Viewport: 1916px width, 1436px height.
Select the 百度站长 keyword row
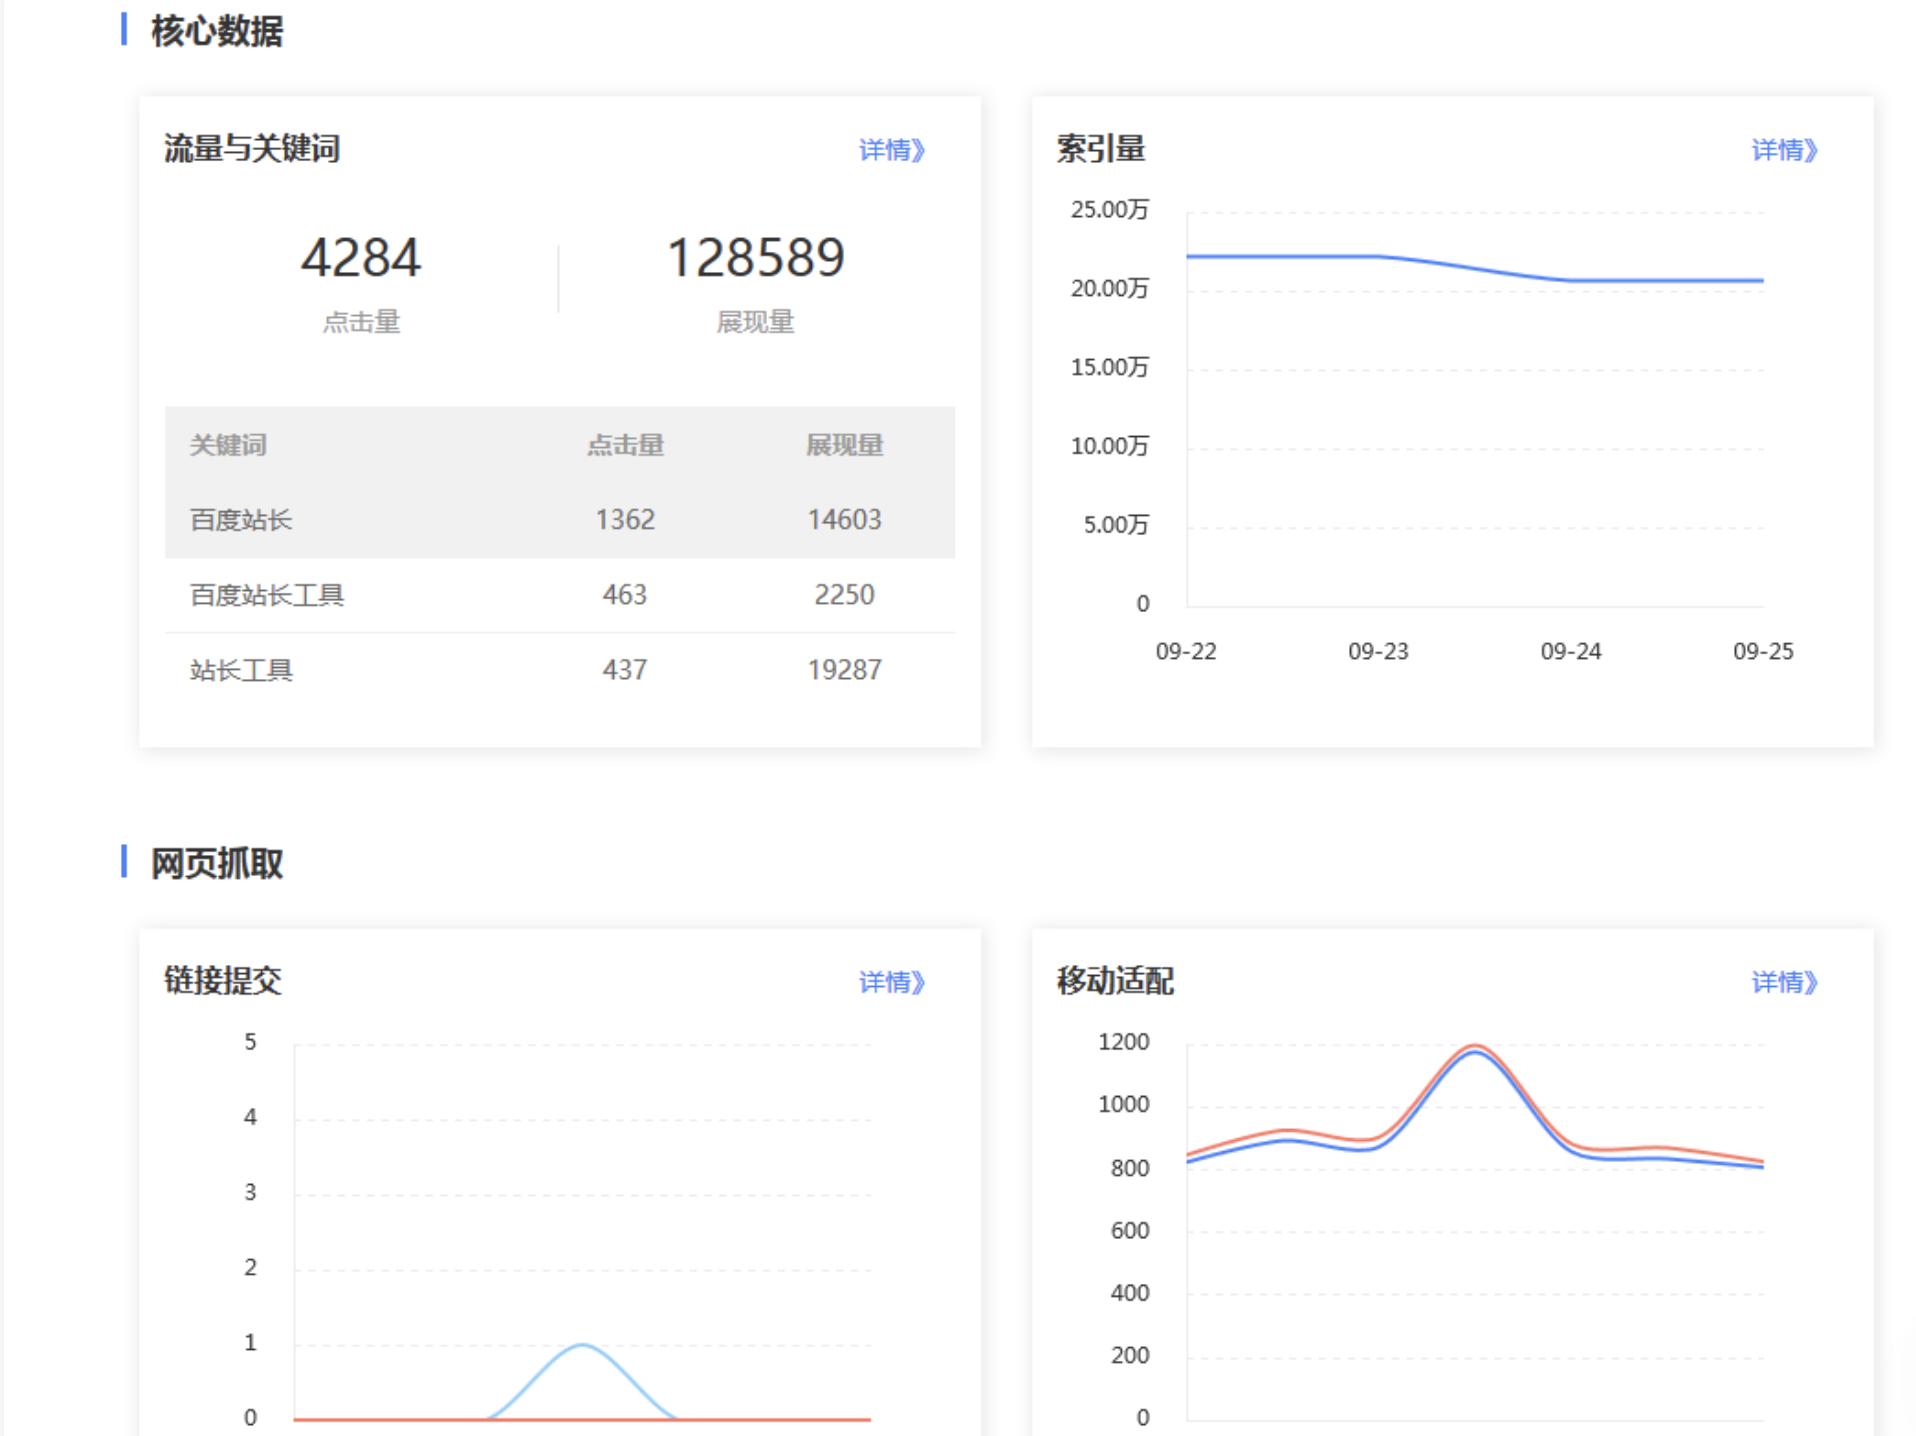click(x=560, y=520)
